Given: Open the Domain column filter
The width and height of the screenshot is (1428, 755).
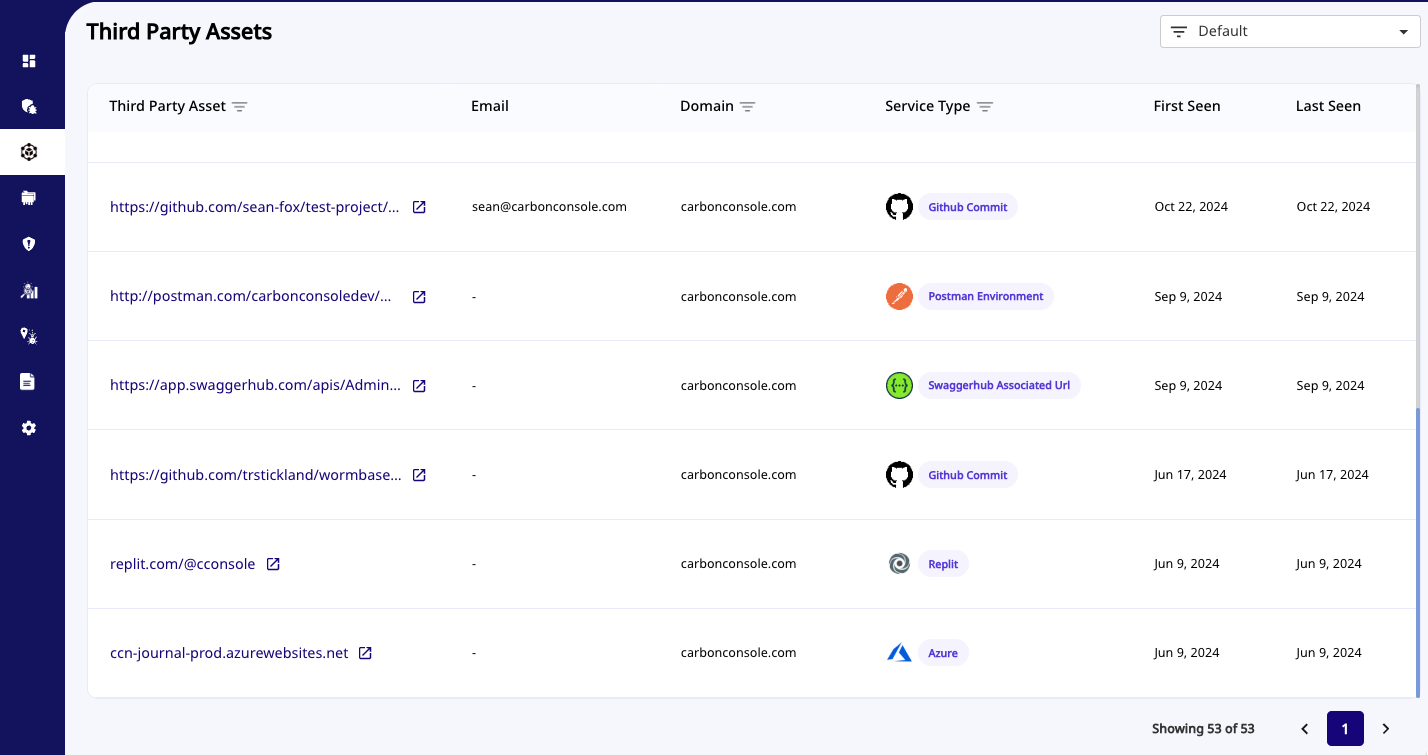Looking at the screenshot, I should tap(748, 107).
